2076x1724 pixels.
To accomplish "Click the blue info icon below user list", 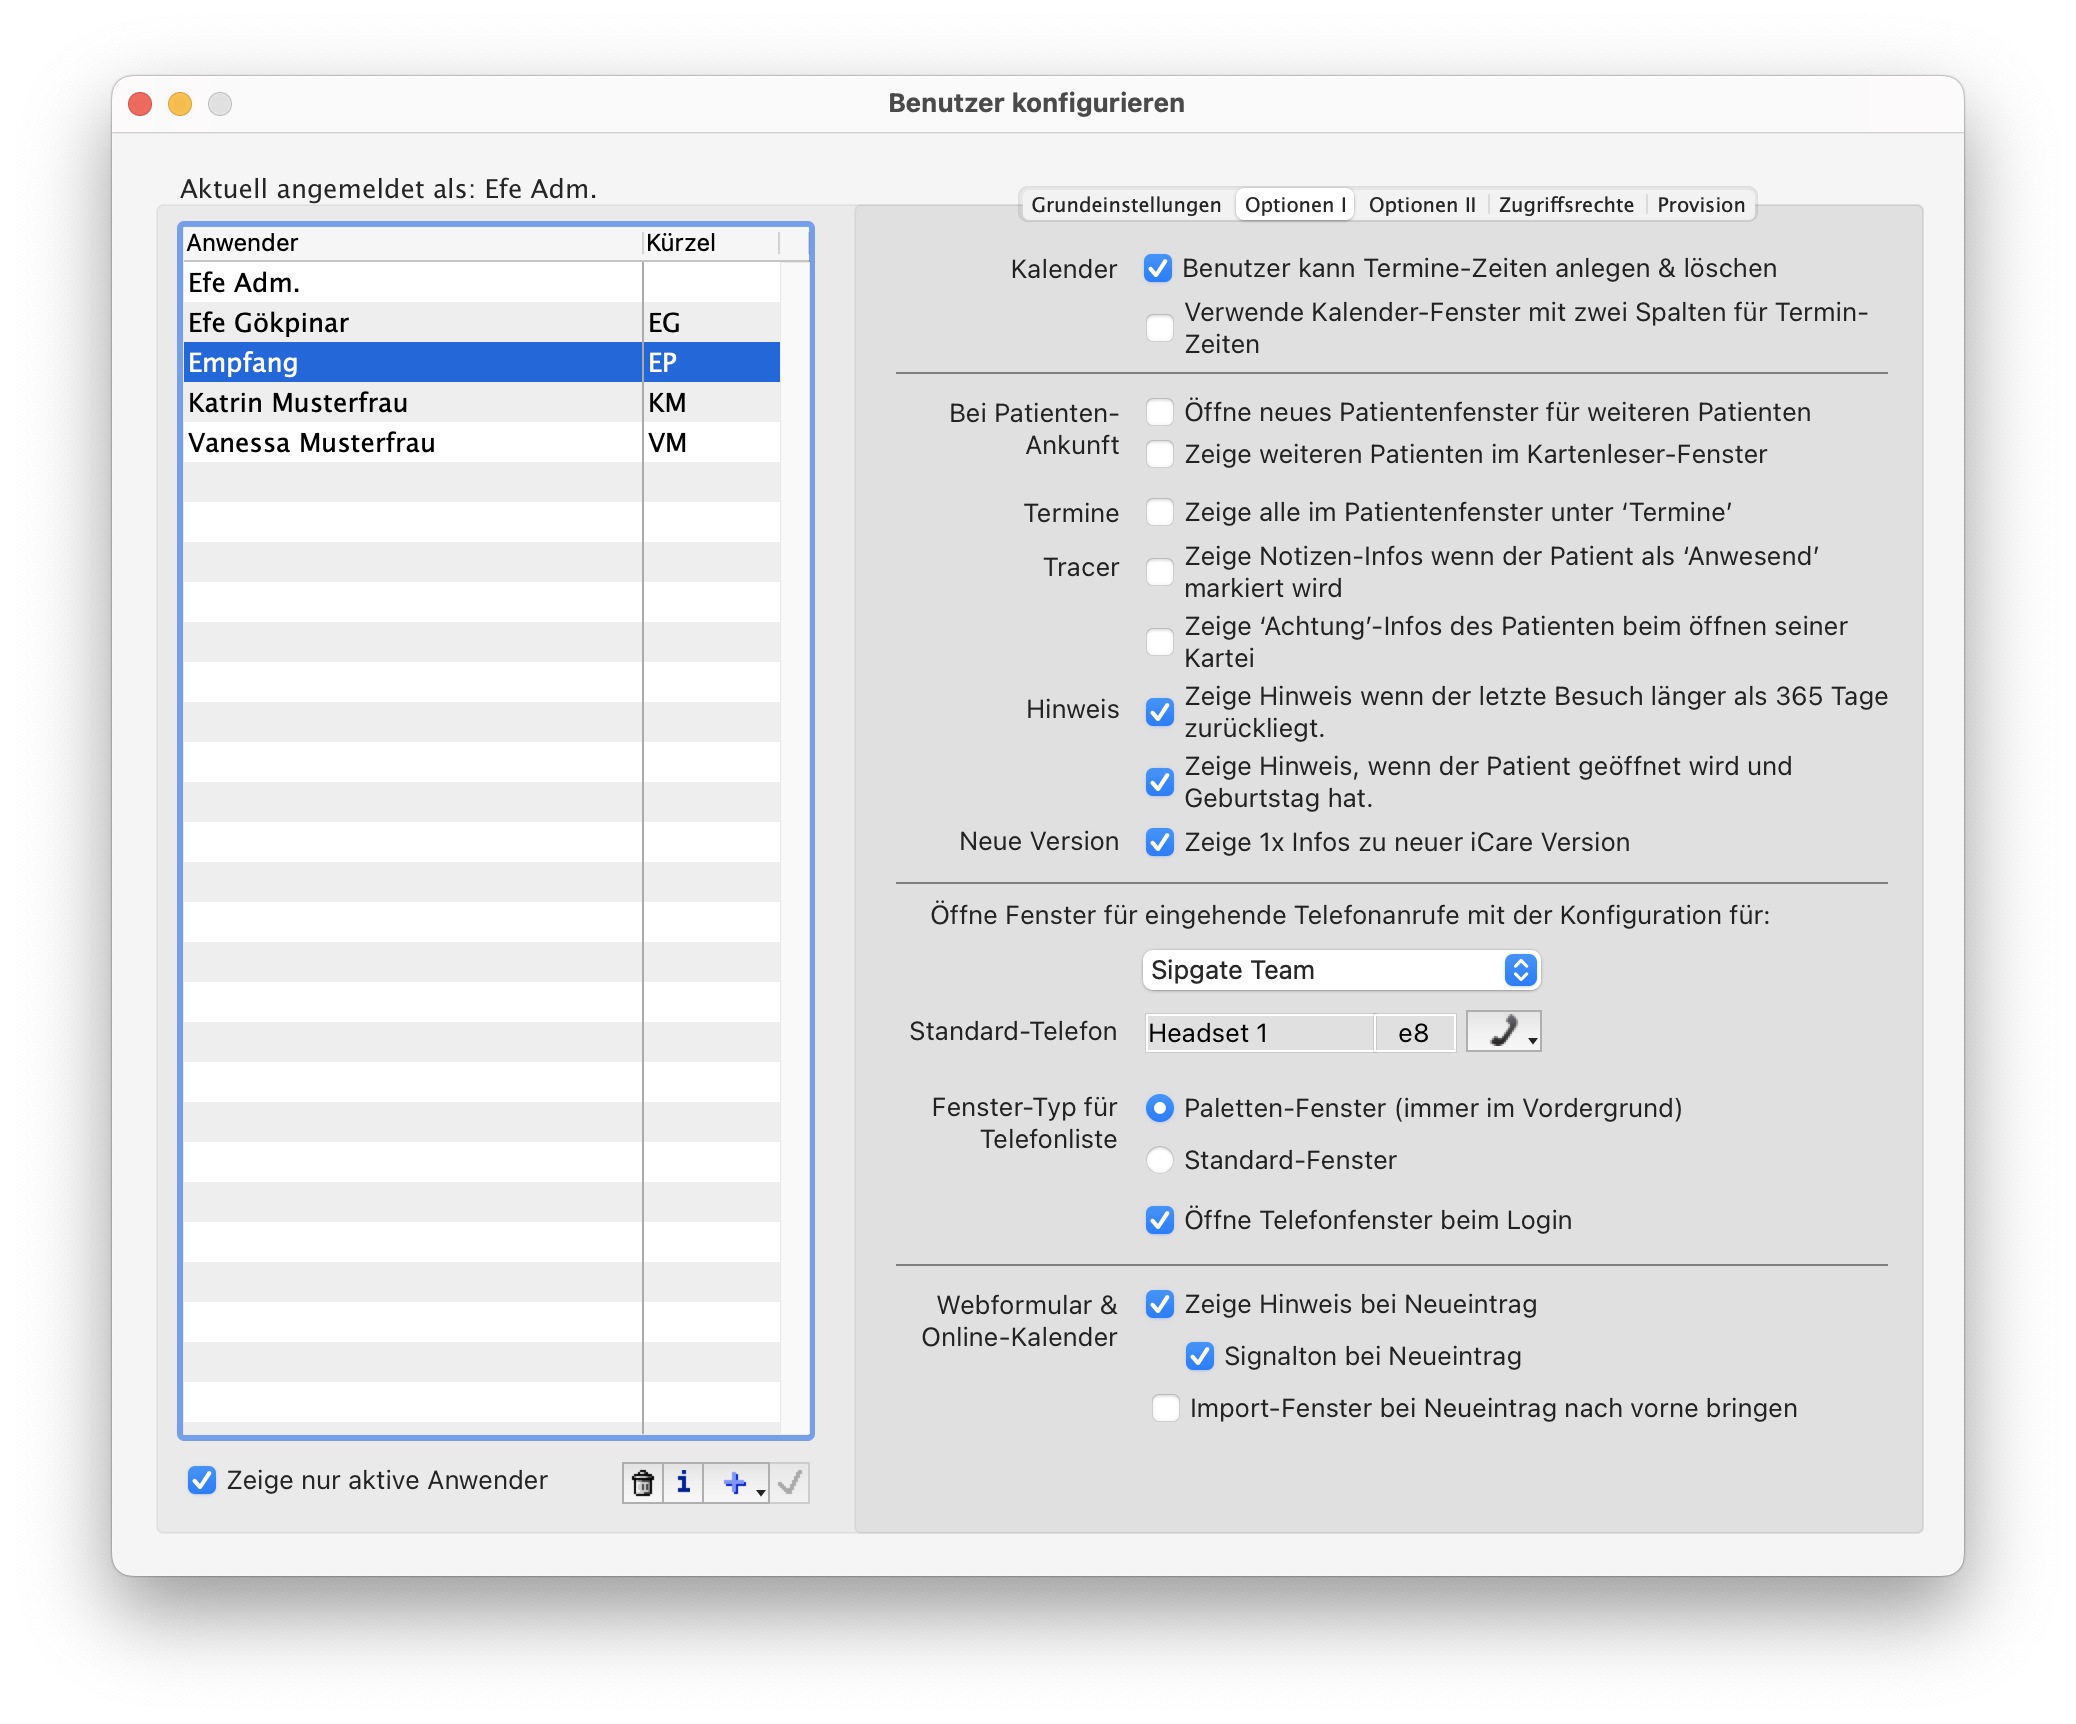I will [x=683, y=1483].
